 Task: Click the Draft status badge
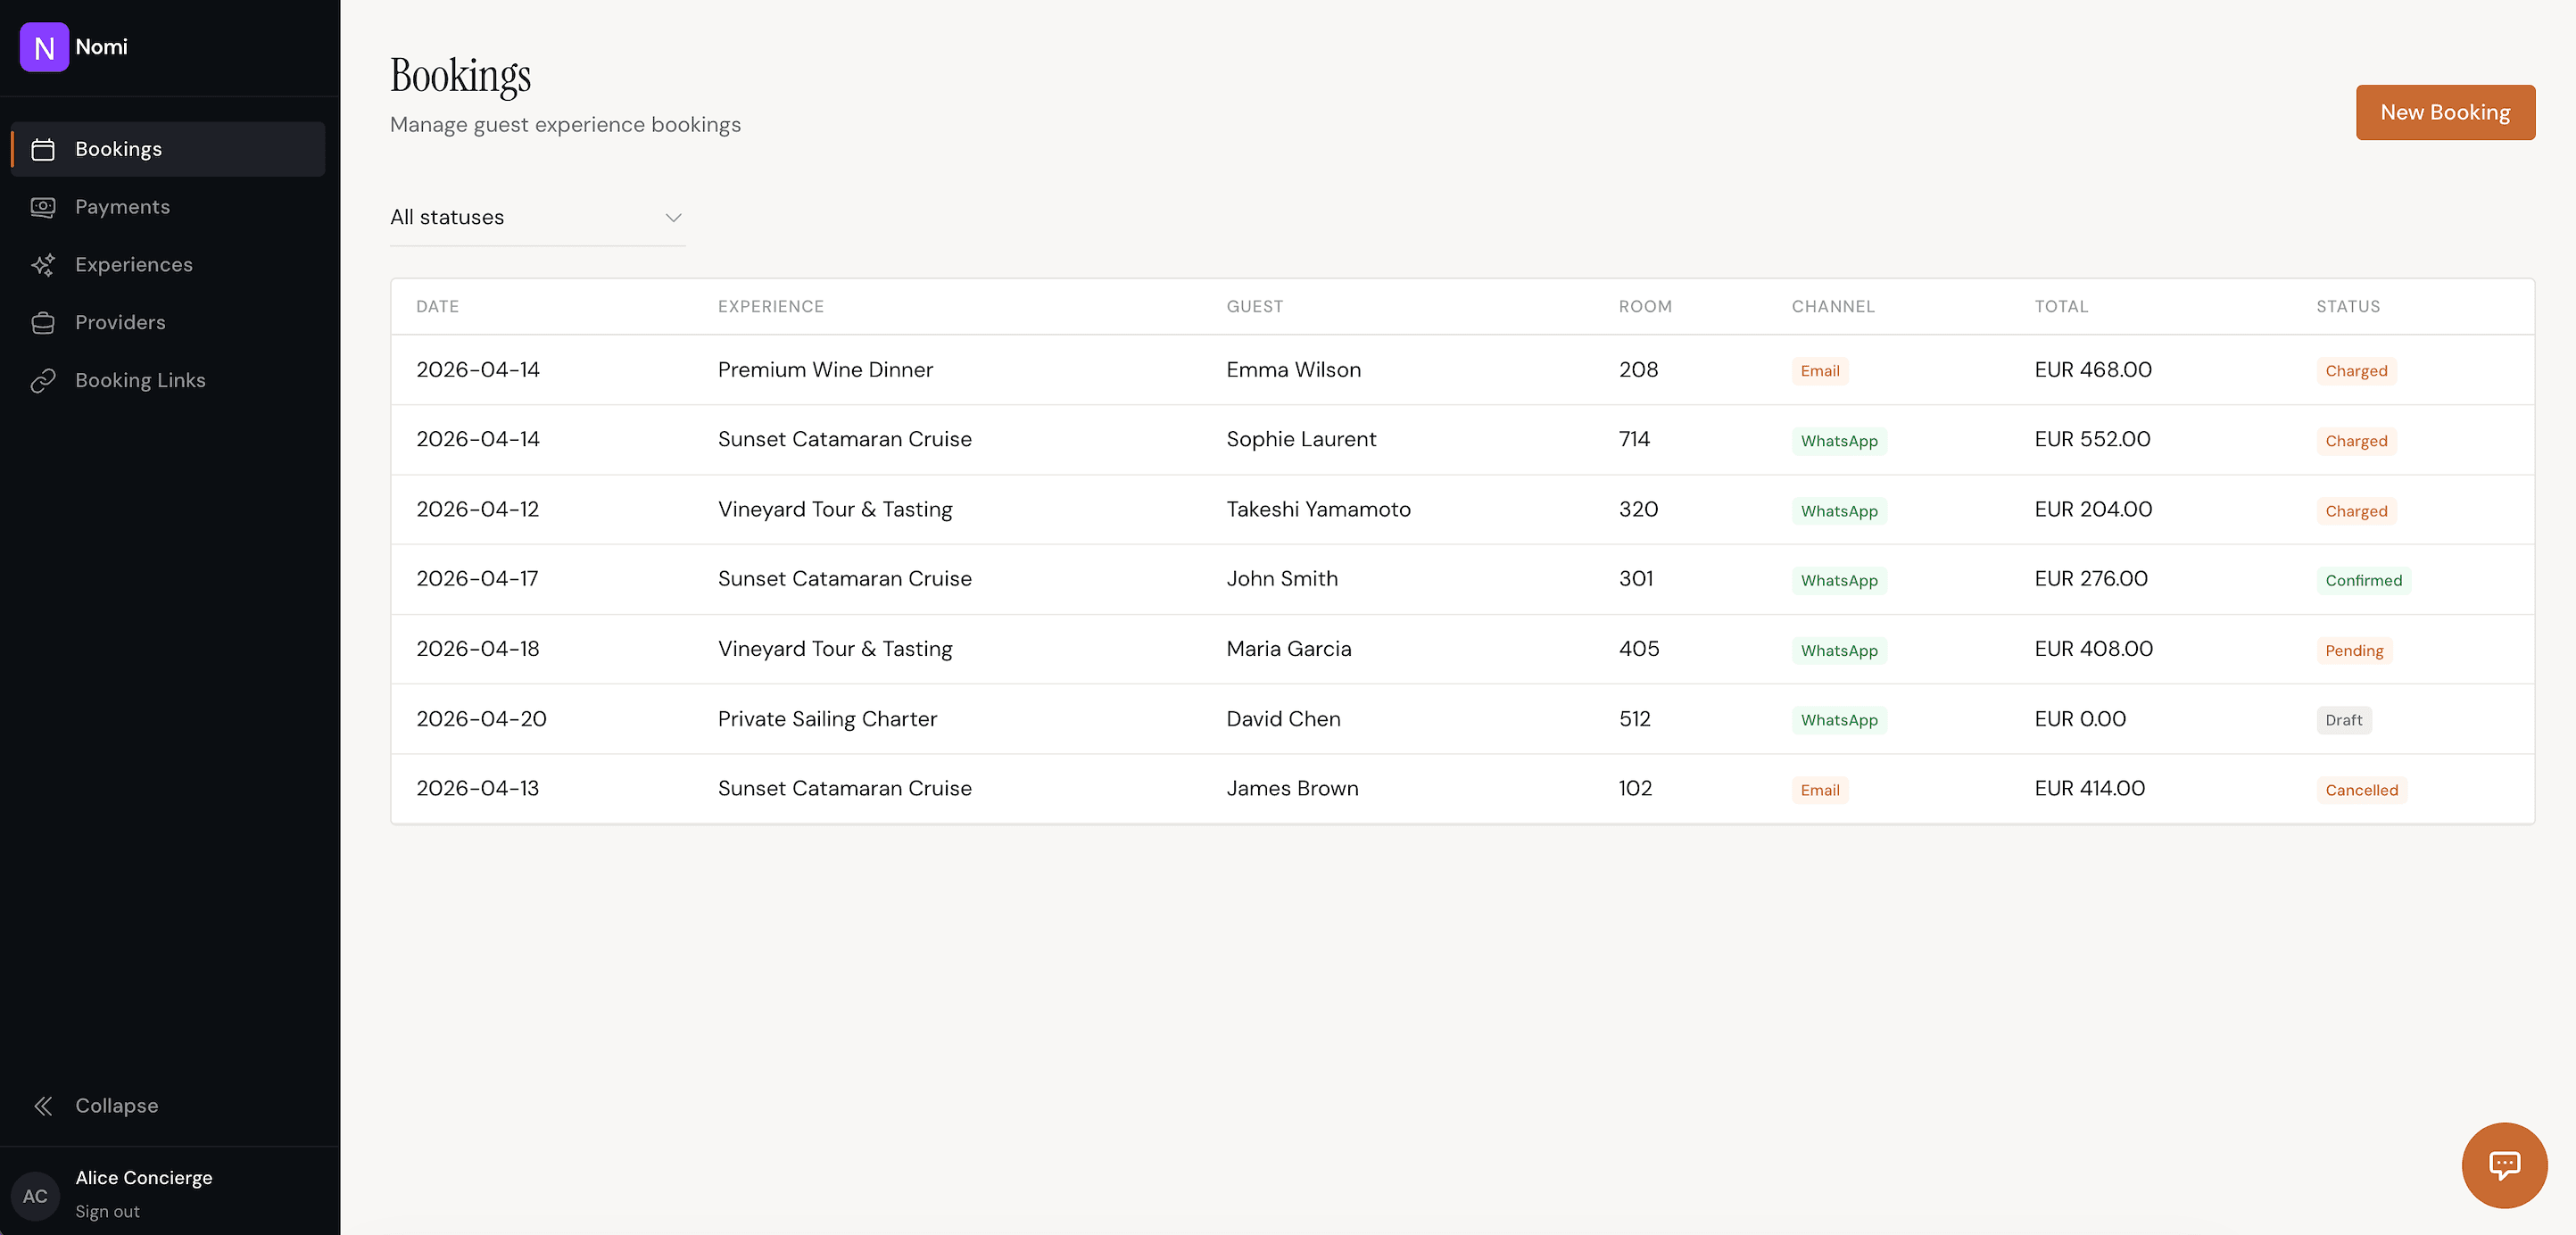point(2343,720)
